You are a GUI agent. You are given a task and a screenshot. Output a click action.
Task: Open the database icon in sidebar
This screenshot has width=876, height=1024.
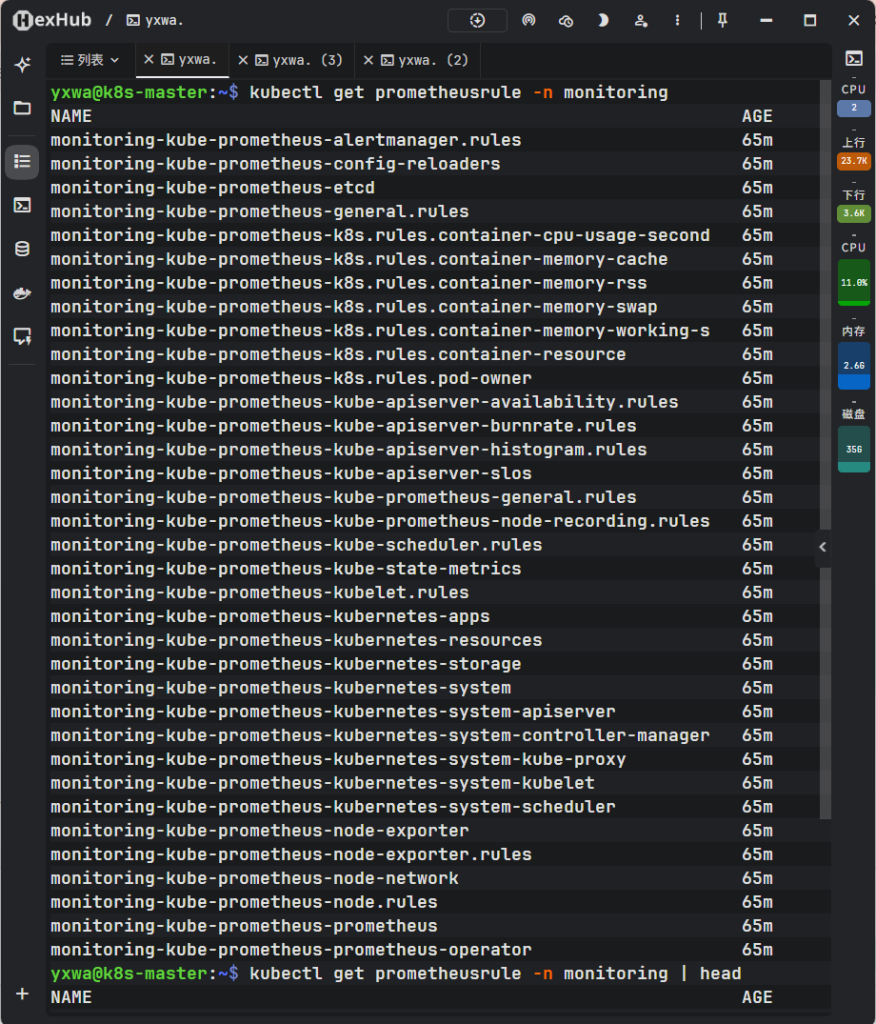[22, 249]
